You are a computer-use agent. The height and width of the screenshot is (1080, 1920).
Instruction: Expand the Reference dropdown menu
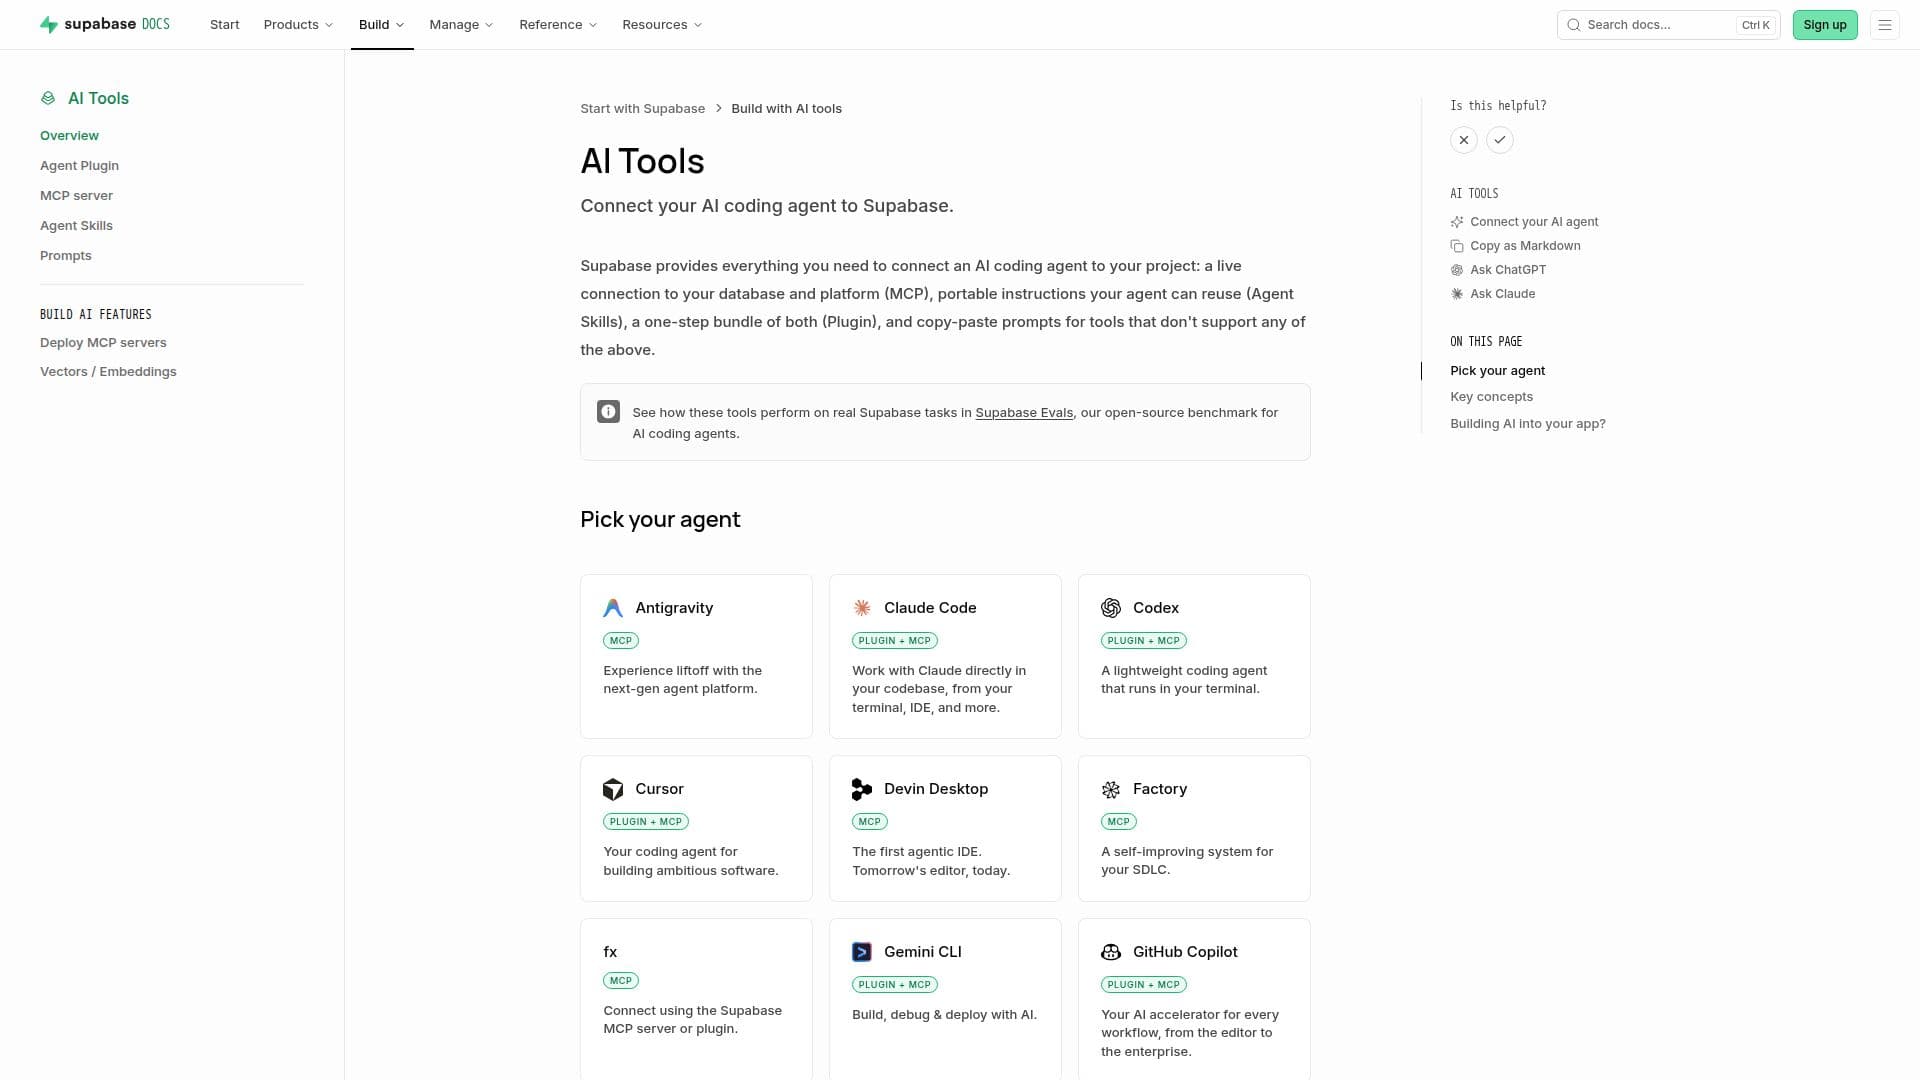(x=558, y=24)
